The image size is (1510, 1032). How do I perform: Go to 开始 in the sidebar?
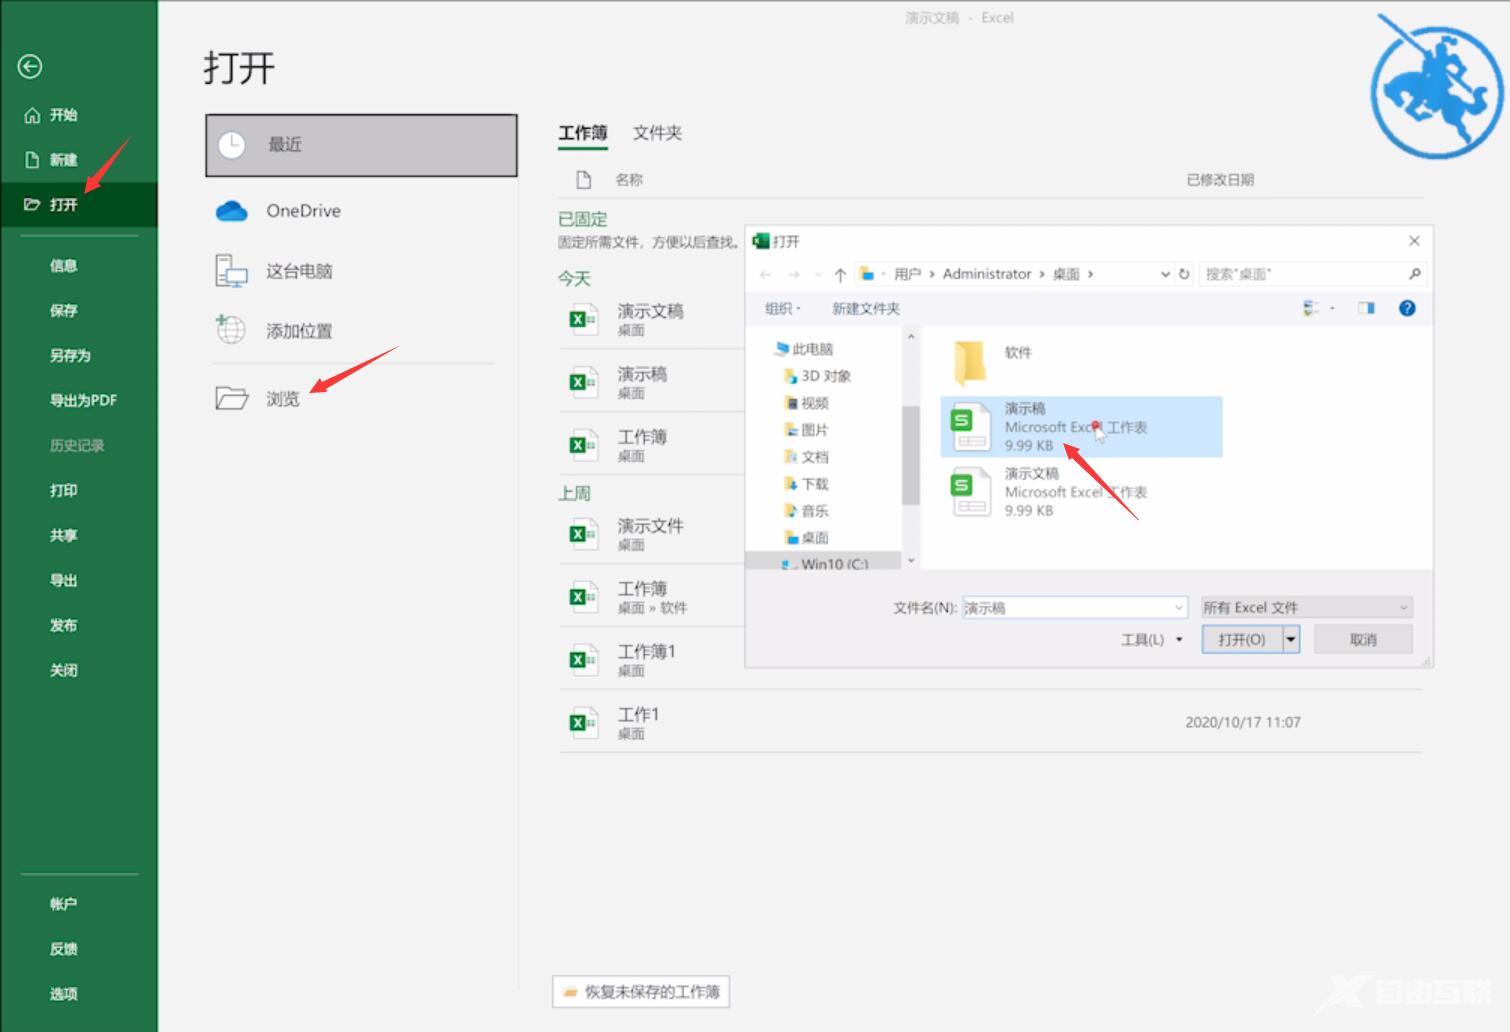63,115
